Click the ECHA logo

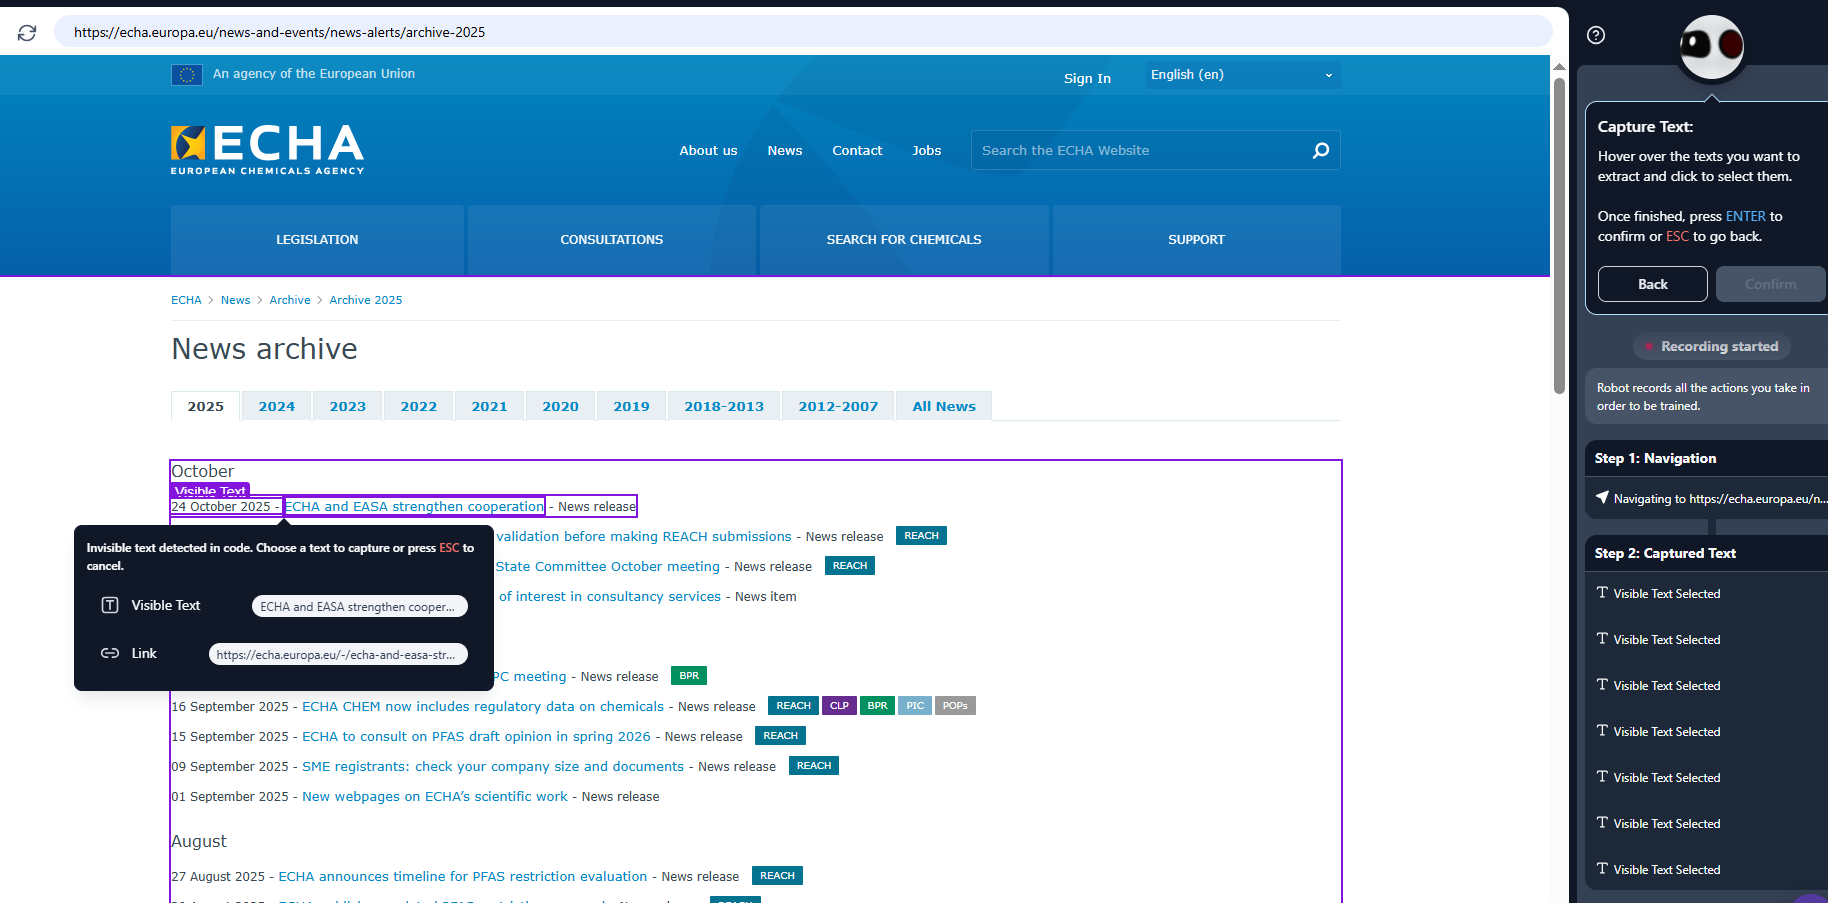(267, 150)
